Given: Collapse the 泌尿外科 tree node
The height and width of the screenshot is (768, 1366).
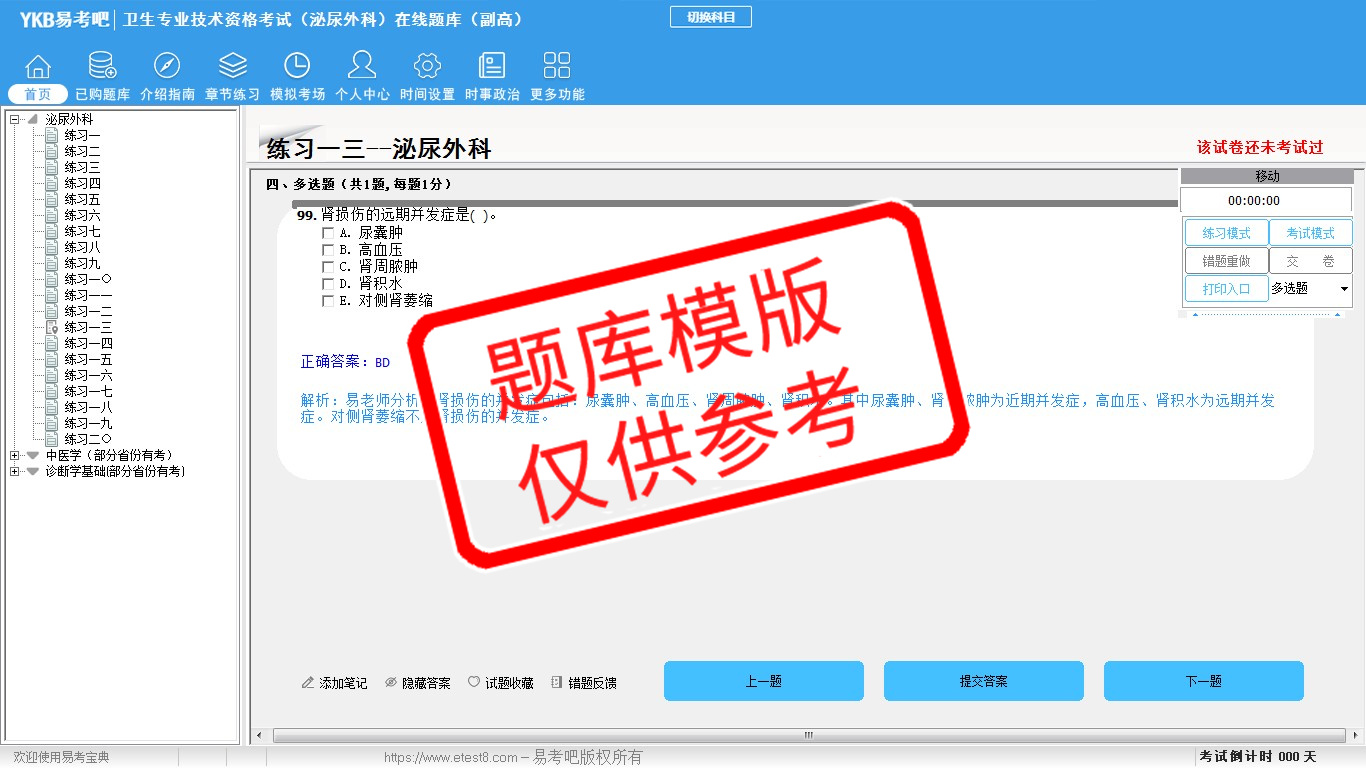Looking at the screenshot, I should click(15, 120).
